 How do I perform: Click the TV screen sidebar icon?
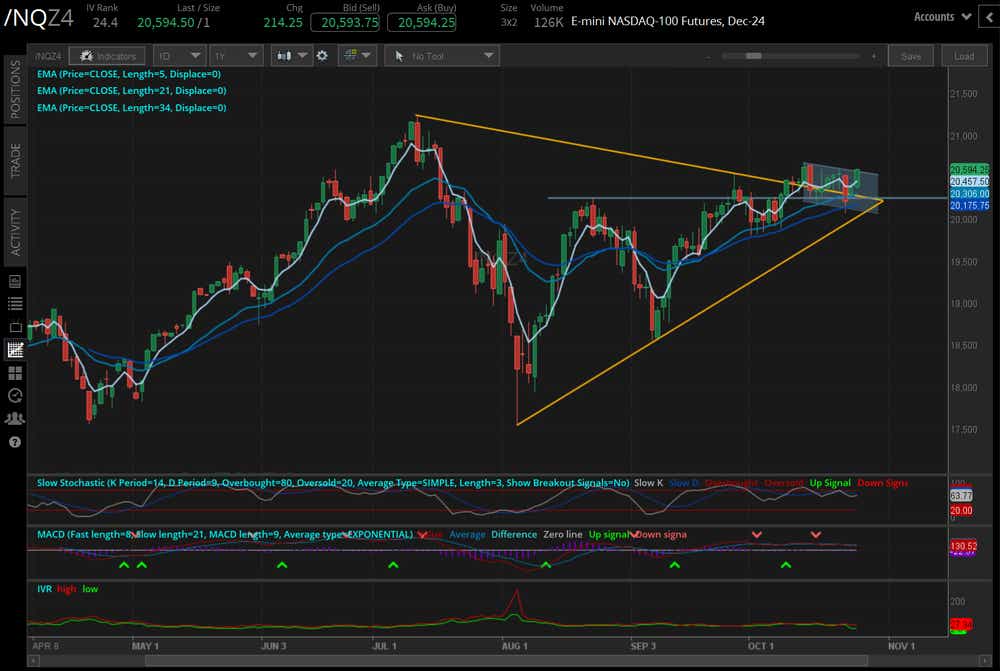coord(15,327)
